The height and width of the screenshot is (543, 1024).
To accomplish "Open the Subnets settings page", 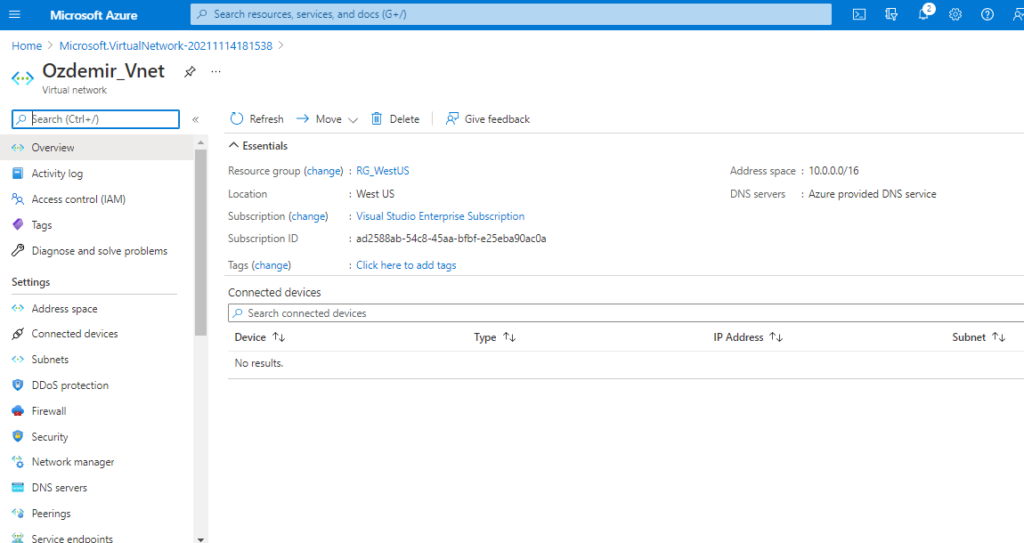I will 50,359.
